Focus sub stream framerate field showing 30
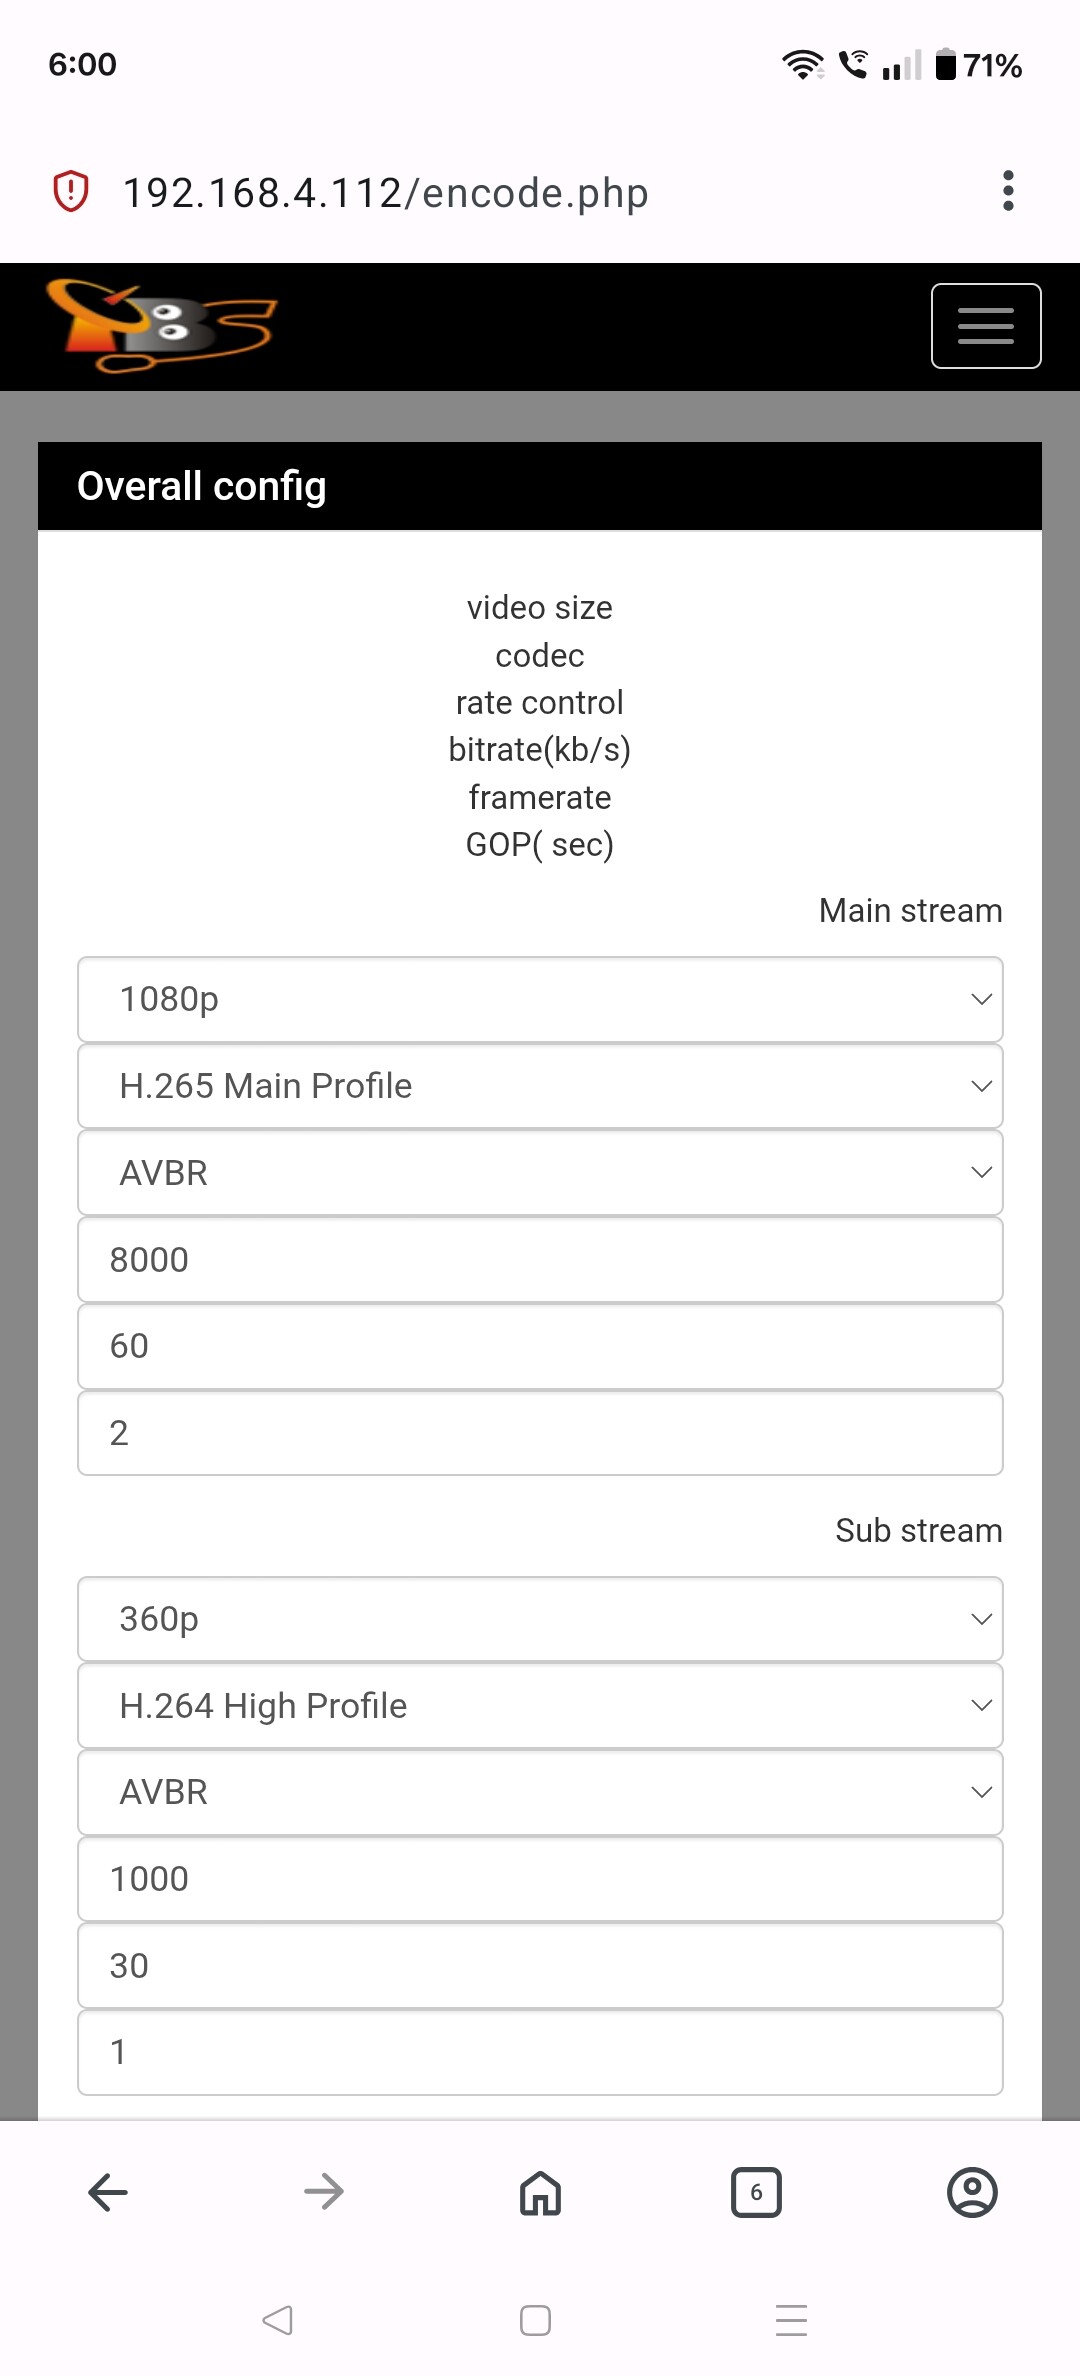 (540, 1965)
